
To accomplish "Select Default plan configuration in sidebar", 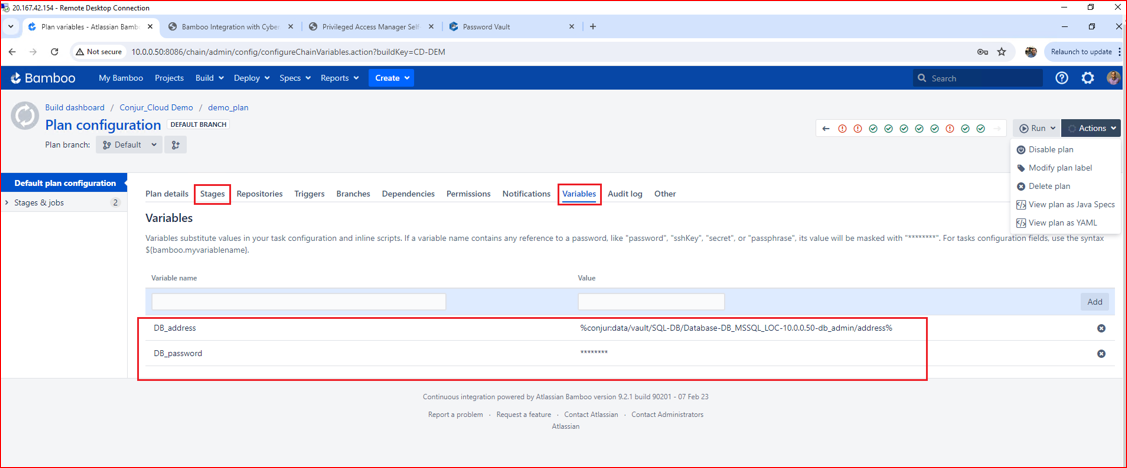I will (x=65, y=183).
